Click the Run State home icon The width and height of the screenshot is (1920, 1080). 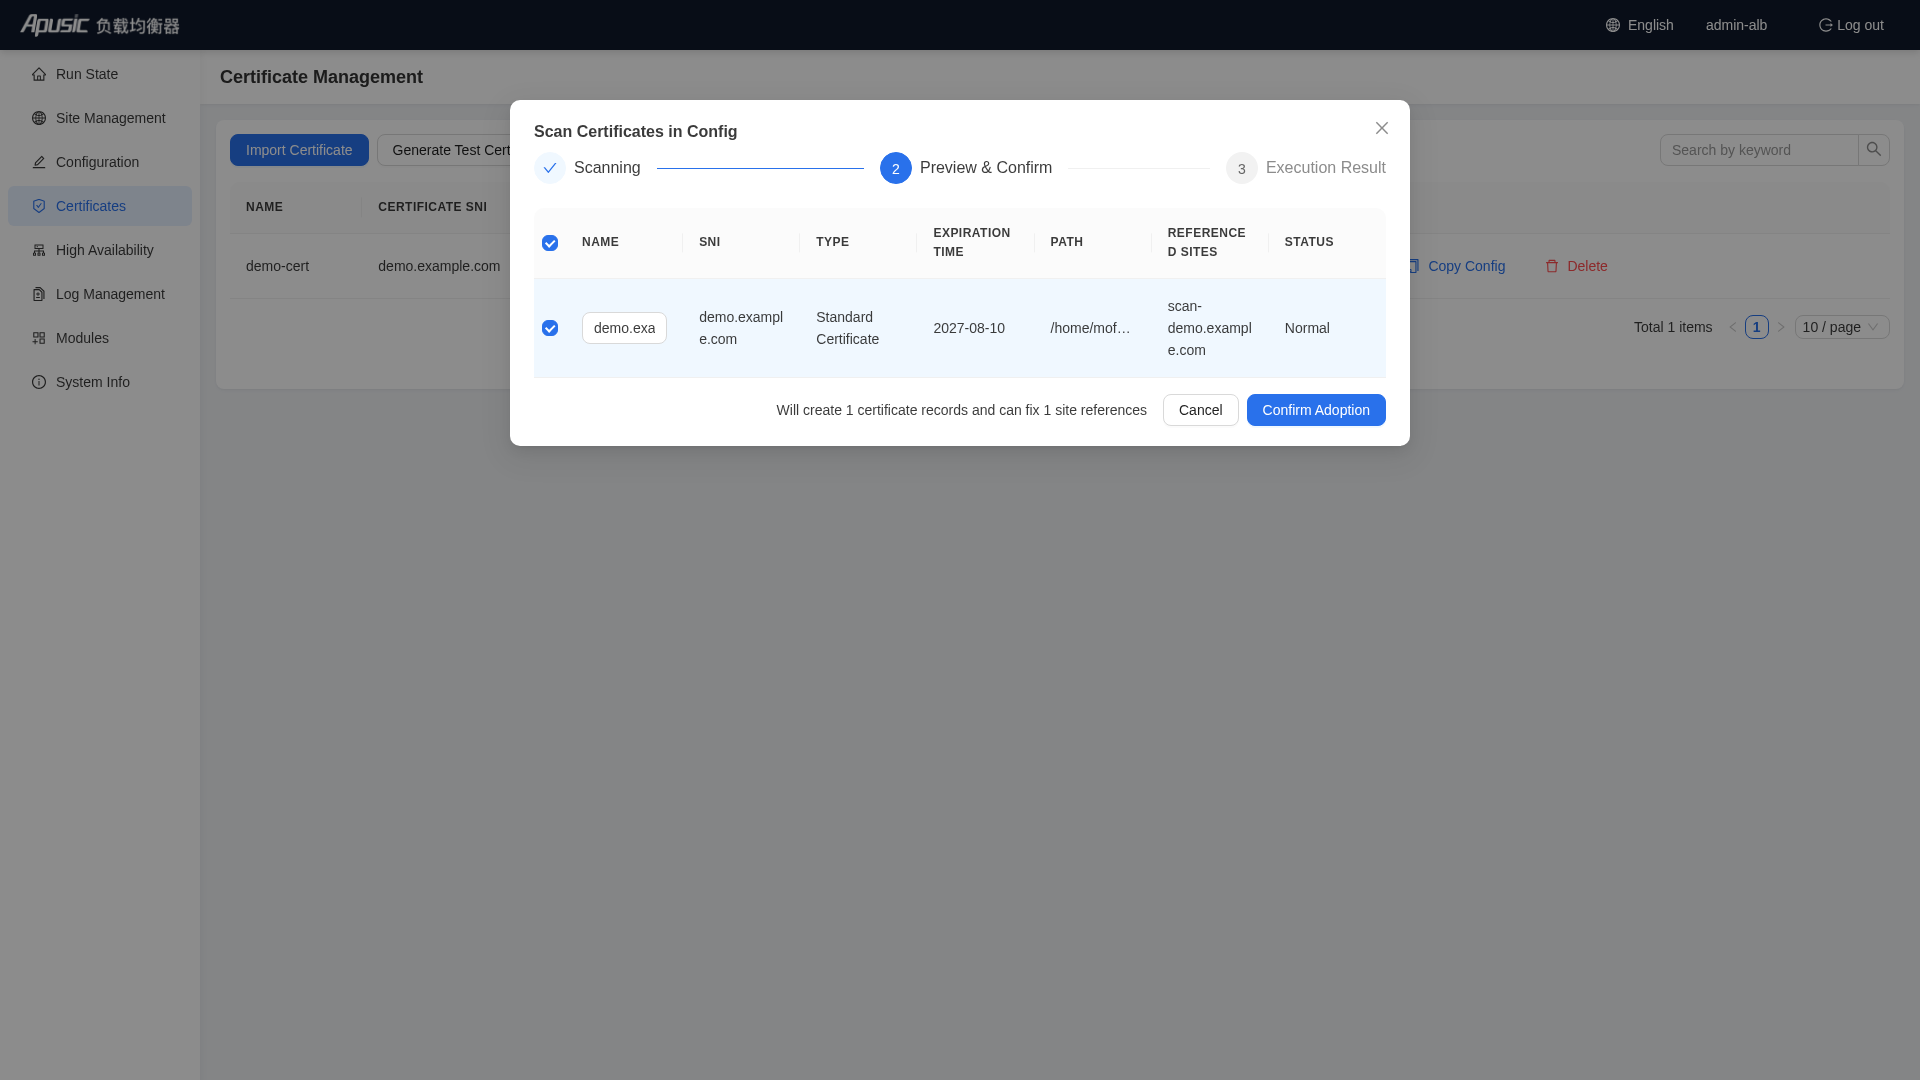(x=39, y=74)
